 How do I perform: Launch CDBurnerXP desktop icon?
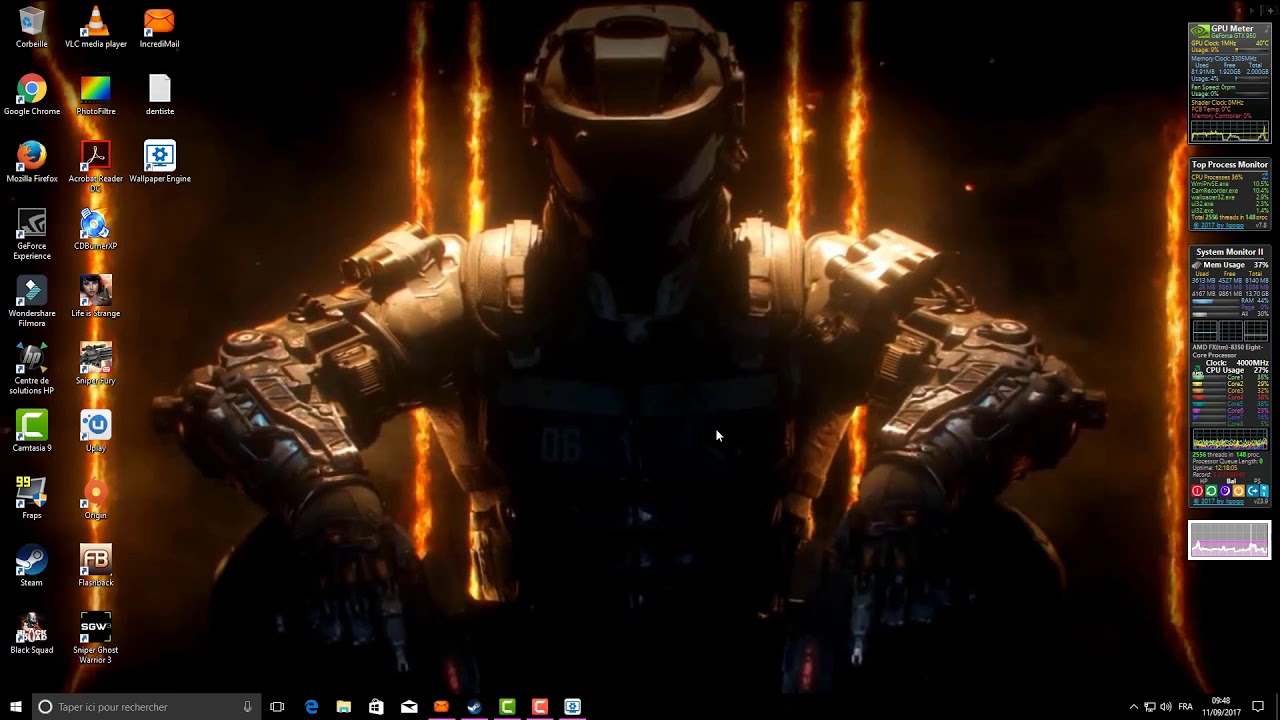[96, 229]
